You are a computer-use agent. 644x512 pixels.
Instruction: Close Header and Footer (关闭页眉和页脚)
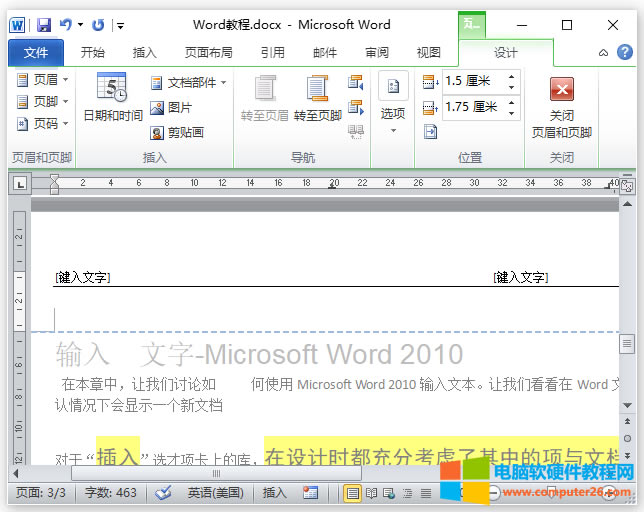coord(561,108)
